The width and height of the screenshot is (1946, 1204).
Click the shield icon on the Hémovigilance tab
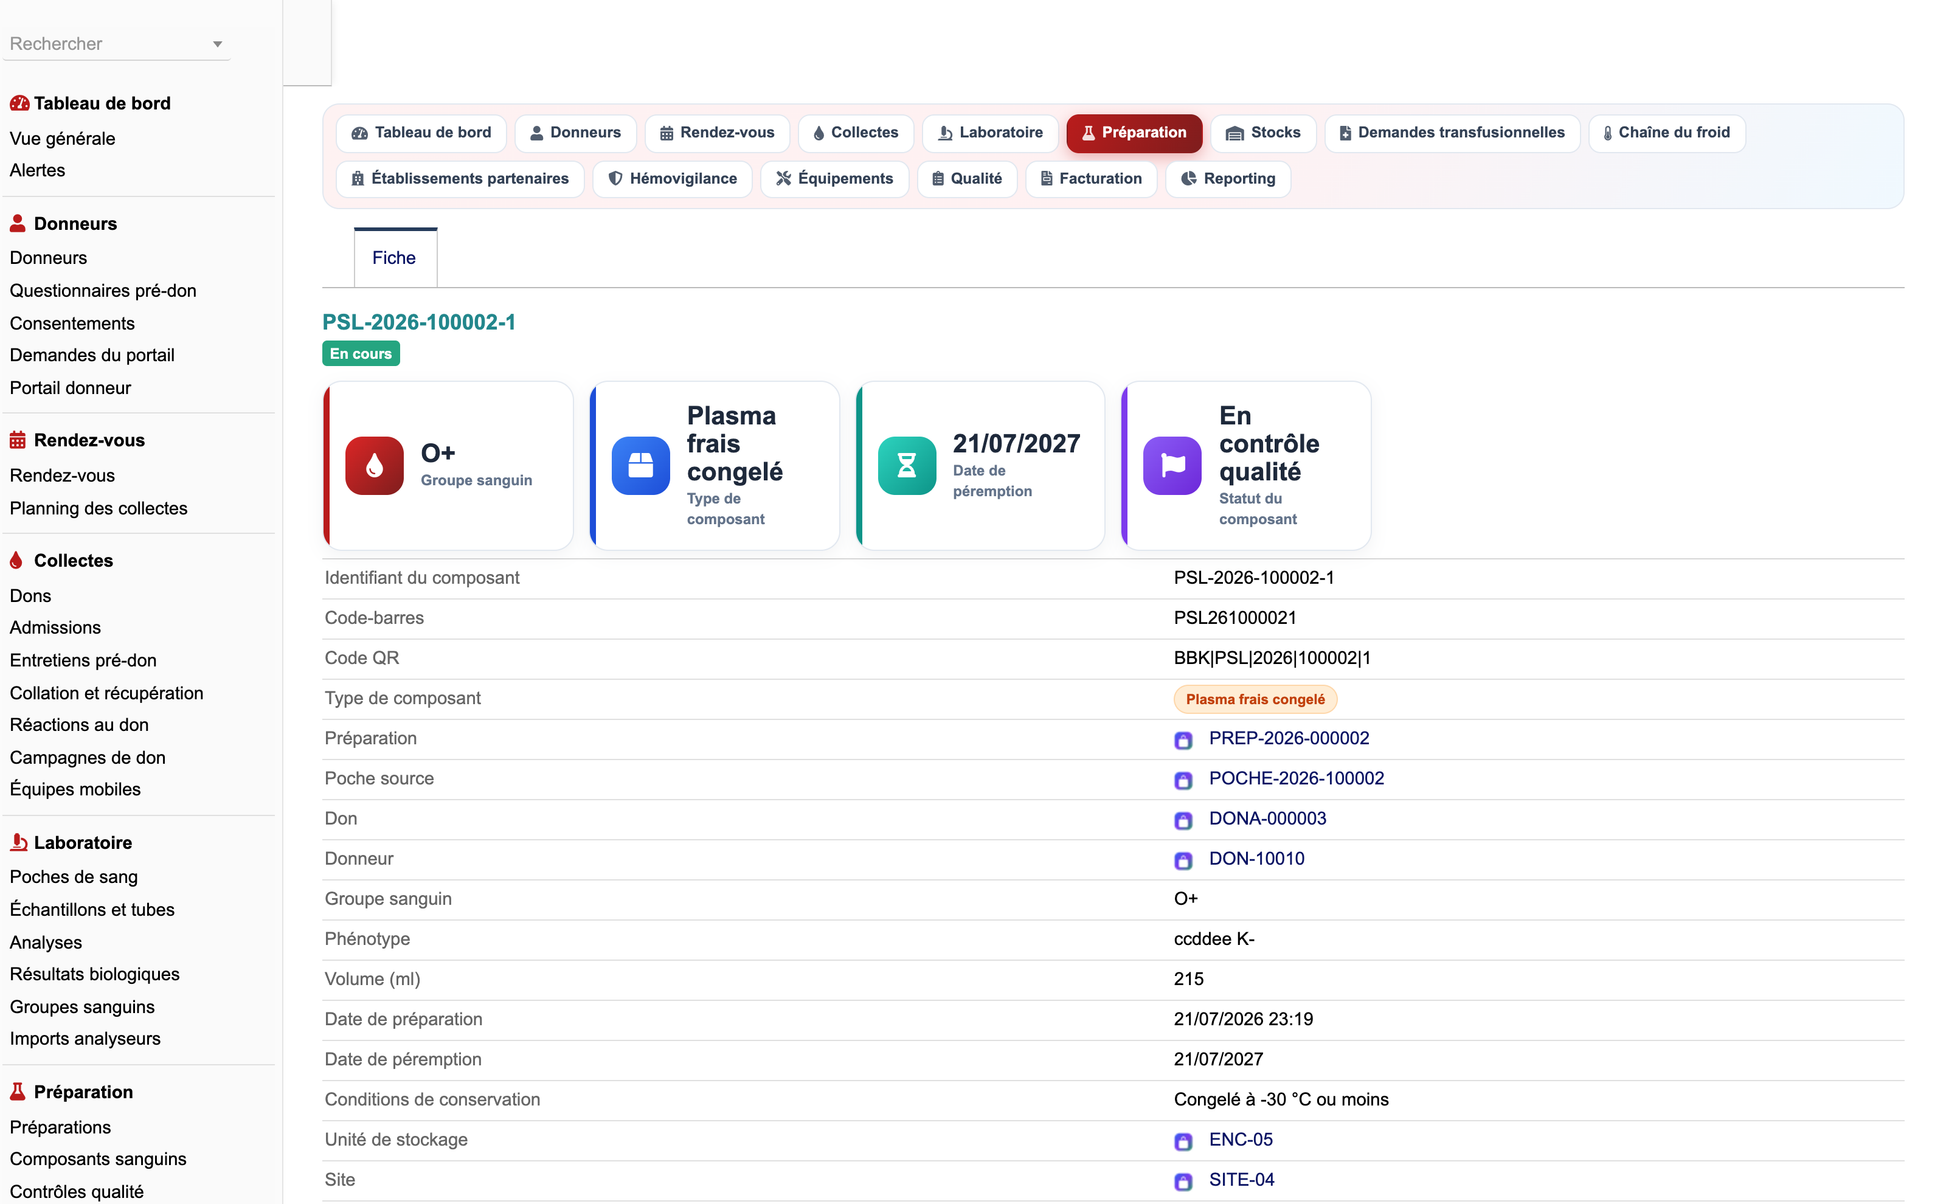(x=616, y=178)
